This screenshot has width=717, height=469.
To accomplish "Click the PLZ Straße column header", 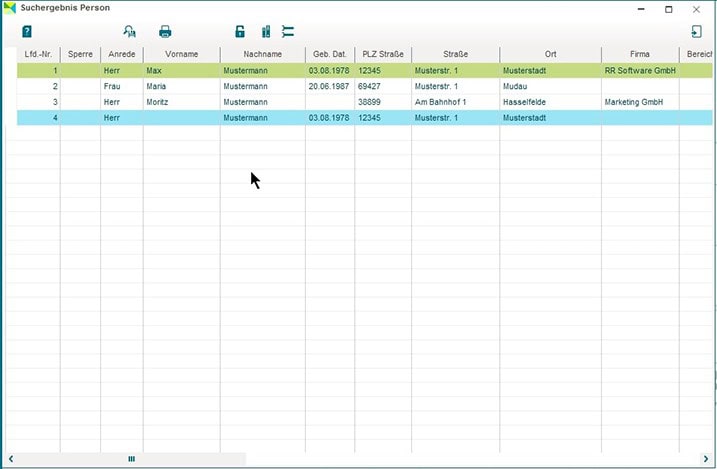I will tap(383, 54).
